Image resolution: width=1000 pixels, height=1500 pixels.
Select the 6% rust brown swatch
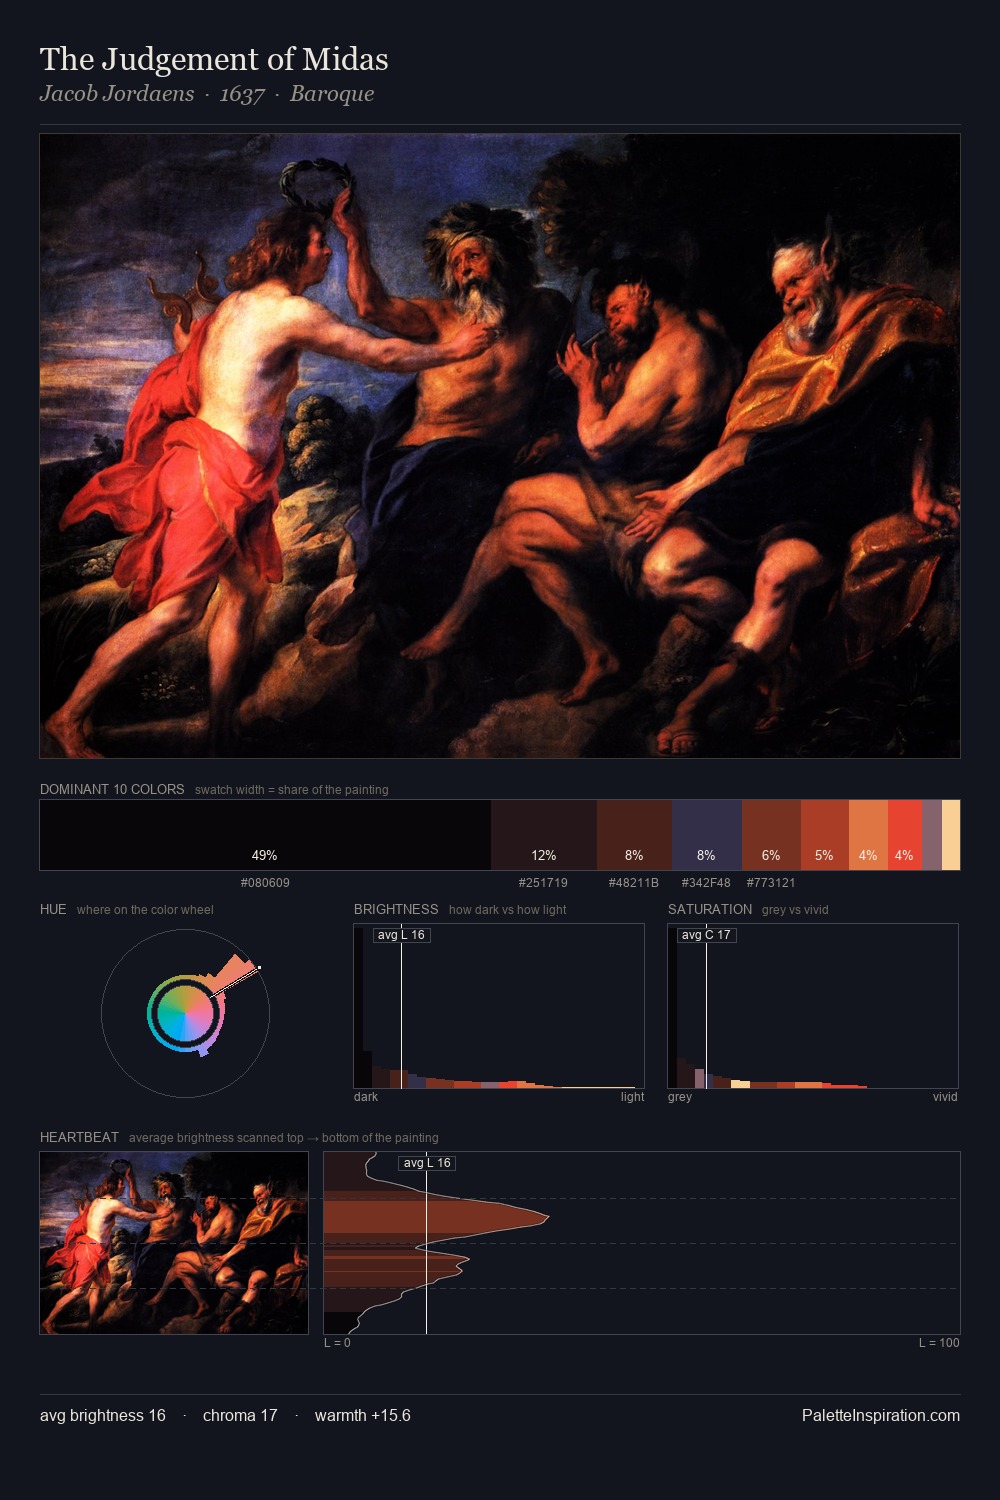[771, 835]
